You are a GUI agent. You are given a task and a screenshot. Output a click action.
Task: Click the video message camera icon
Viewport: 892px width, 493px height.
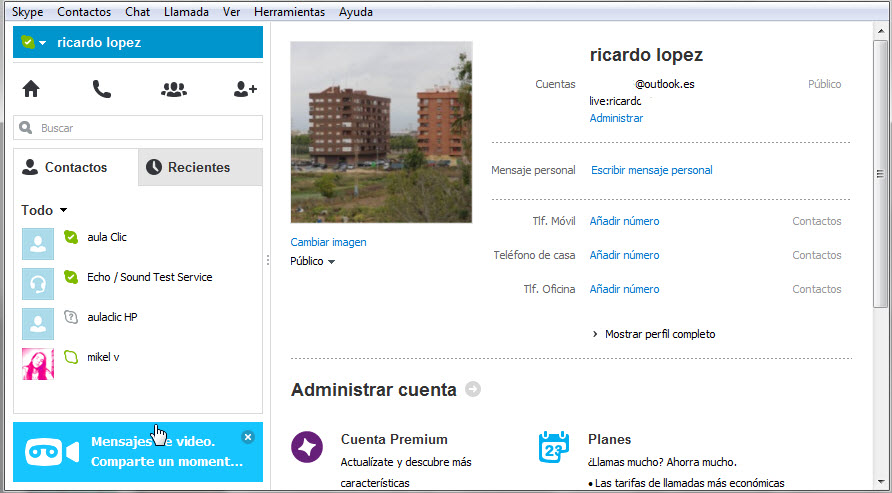52,452
